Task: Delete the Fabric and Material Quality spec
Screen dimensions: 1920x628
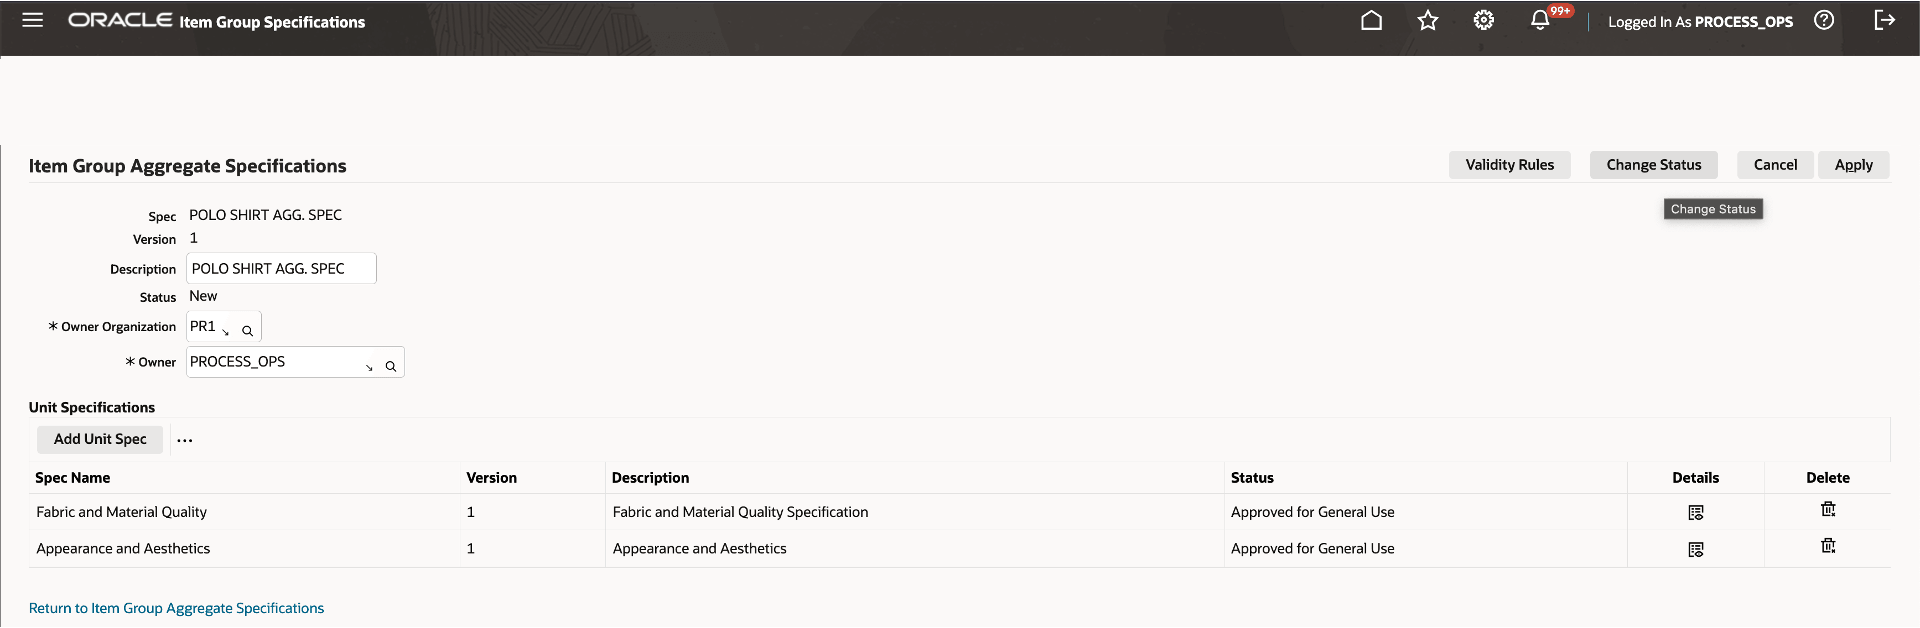Action: [1828, 509]
